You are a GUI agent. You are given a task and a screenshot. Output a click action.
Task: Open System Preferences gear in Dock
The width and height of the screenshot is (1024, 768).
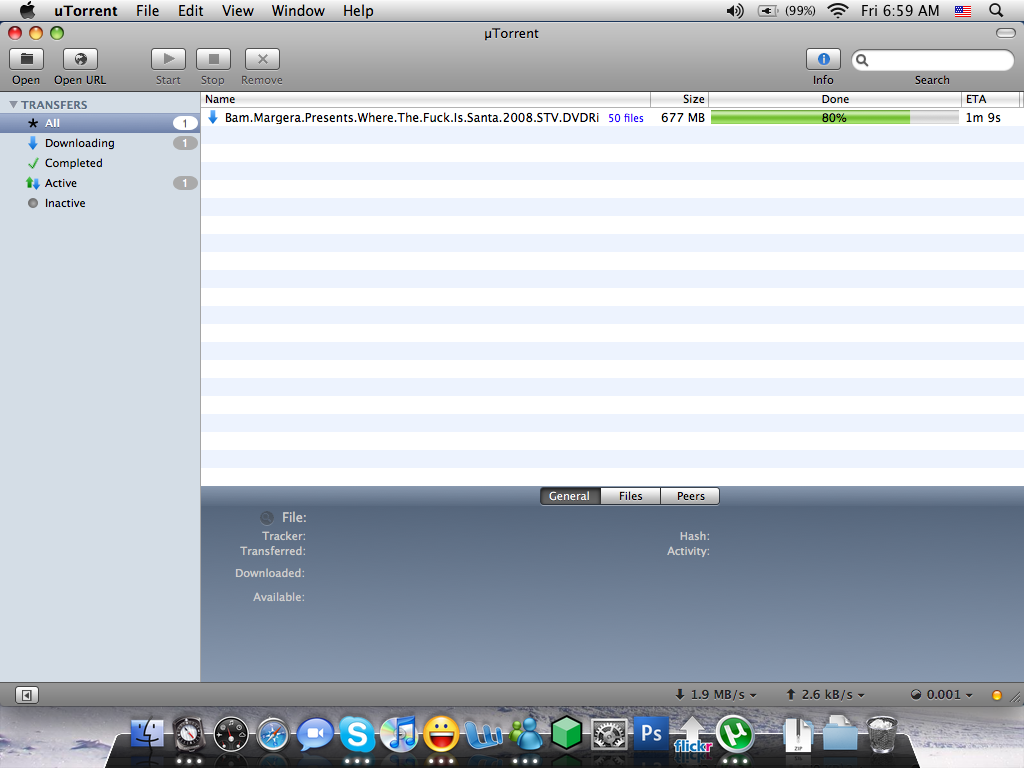(x=609, y=735)
